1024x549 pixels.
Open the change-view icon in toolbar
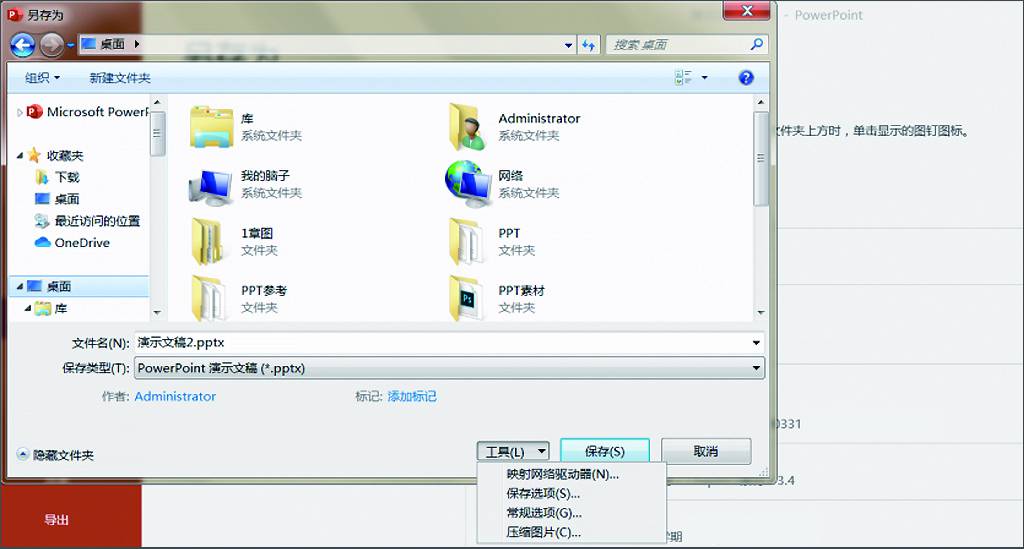pos(683,78)
